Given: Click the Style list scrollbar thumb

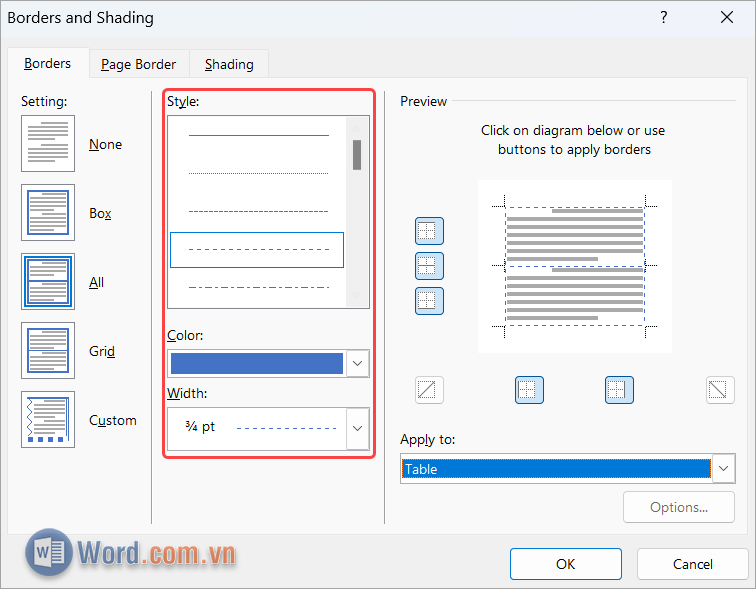Looking at the screenshot, I should [x=357, y=155].
